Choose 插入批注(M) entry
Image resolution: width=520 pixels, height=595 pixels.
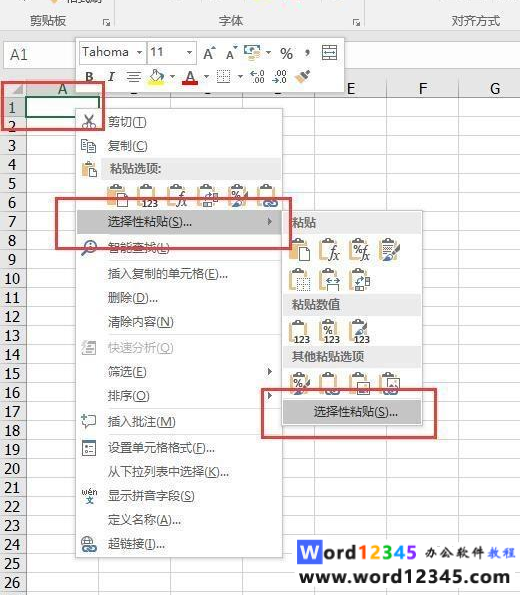coord(179,422)
